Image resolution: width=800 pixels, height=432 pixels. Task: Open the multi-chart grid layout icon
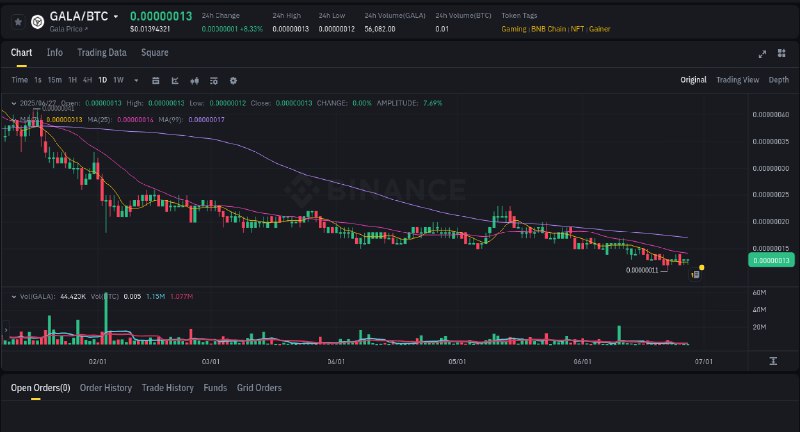(x=781, y=53)
